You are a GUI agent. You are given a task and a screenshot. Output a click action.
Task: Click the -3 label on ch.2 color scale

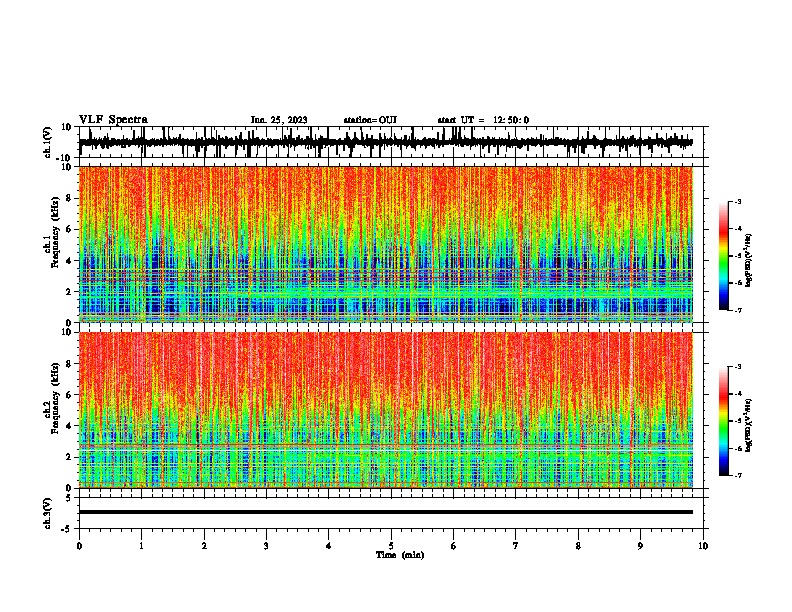737,367
